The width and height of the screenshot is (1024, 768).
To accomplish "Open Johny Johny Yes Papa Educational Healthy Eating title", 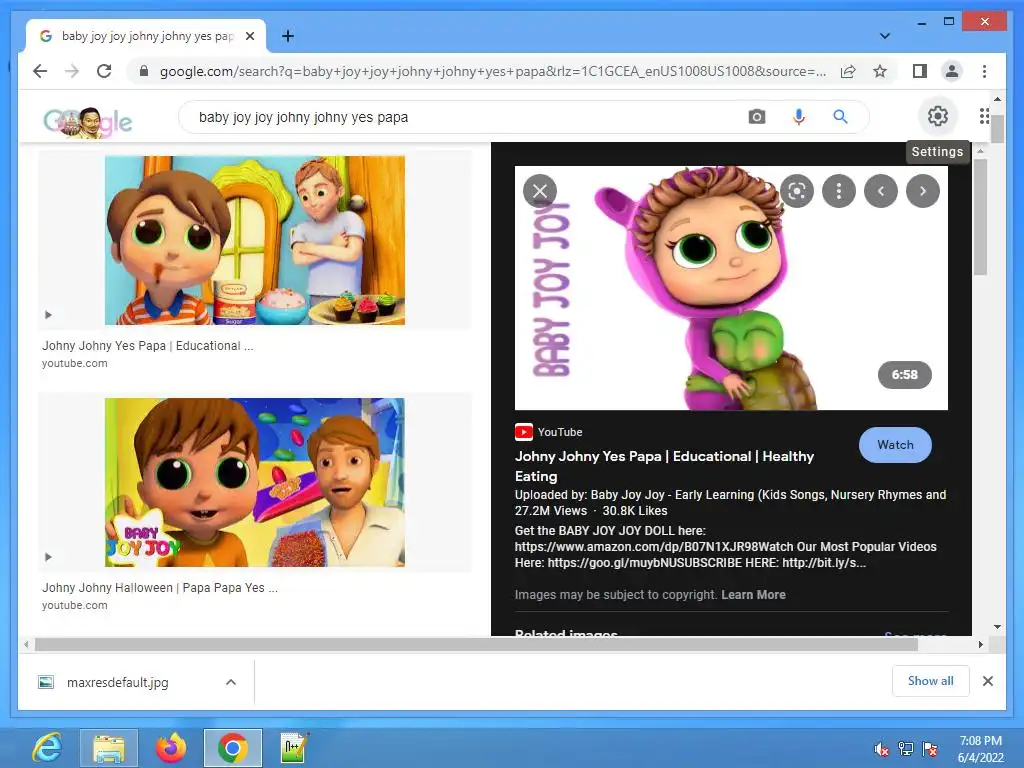I will (664, 466).
